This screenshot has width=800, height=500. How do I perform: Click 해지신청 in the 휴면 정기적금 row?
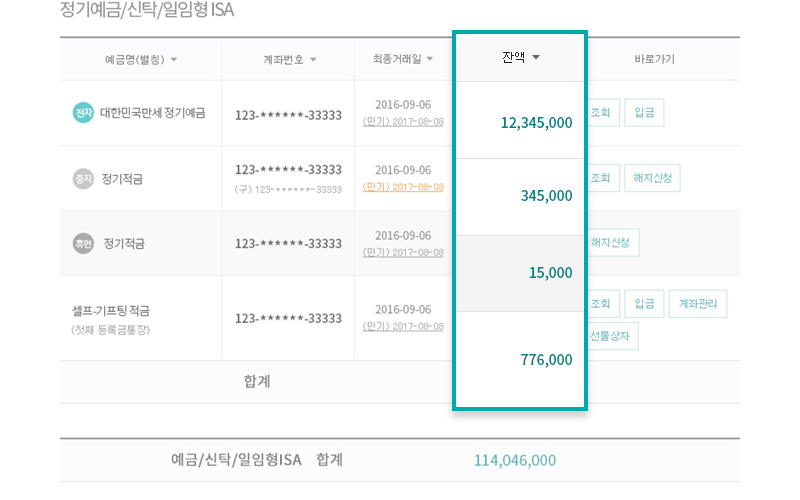tap(613, 242)
